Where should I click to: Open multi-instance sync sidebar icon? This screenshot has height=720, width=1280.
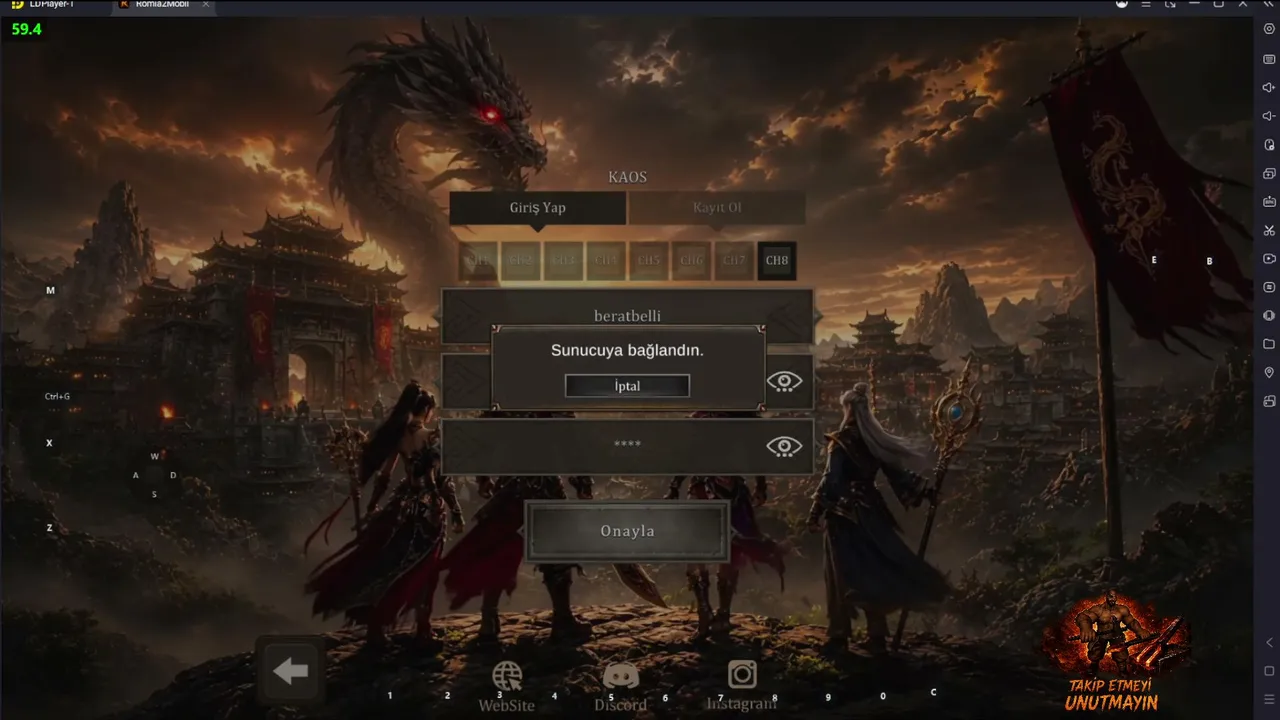1269,173
